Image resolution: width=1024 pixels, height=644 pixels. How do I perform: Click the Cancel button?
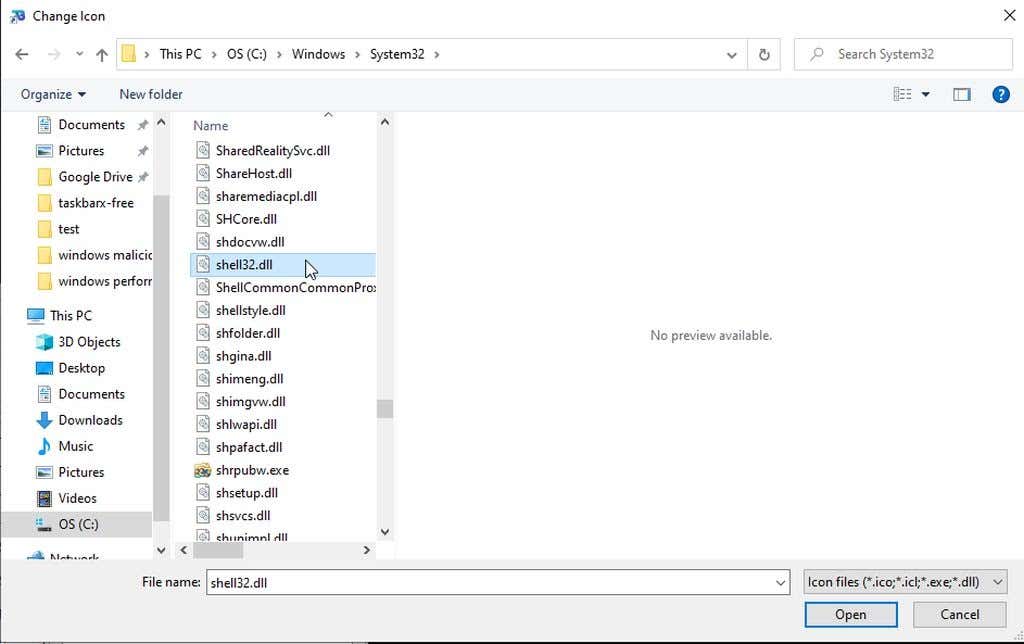pos(959,615)
